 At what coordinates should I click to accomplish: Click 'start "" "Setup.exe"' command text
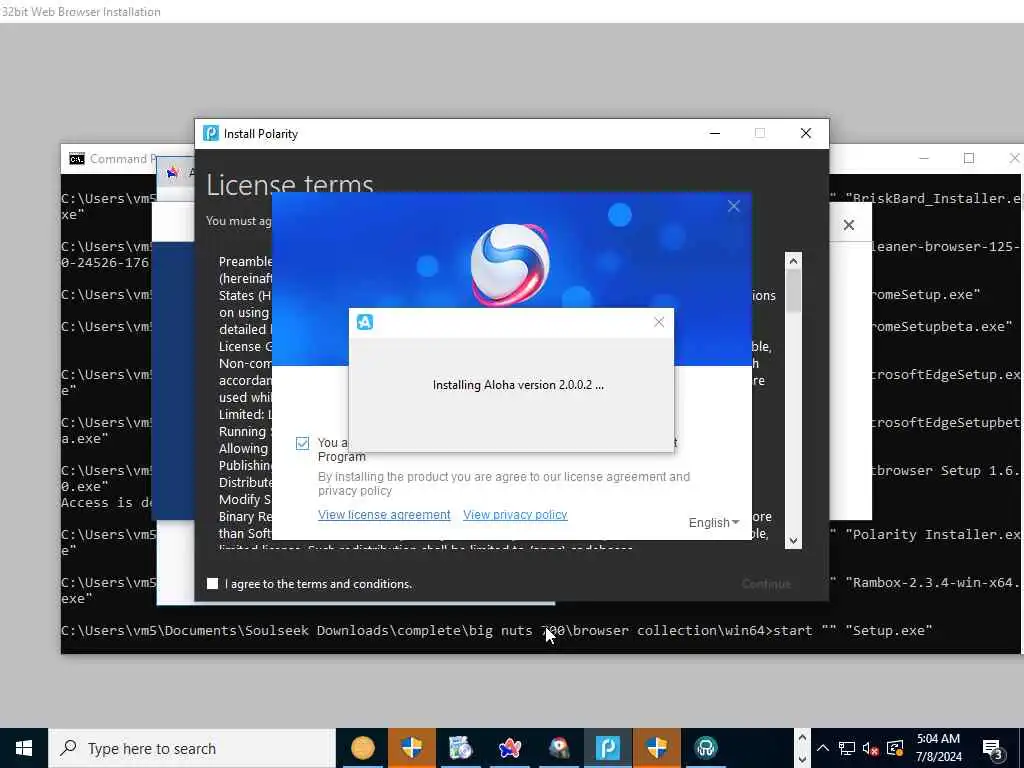852,631
